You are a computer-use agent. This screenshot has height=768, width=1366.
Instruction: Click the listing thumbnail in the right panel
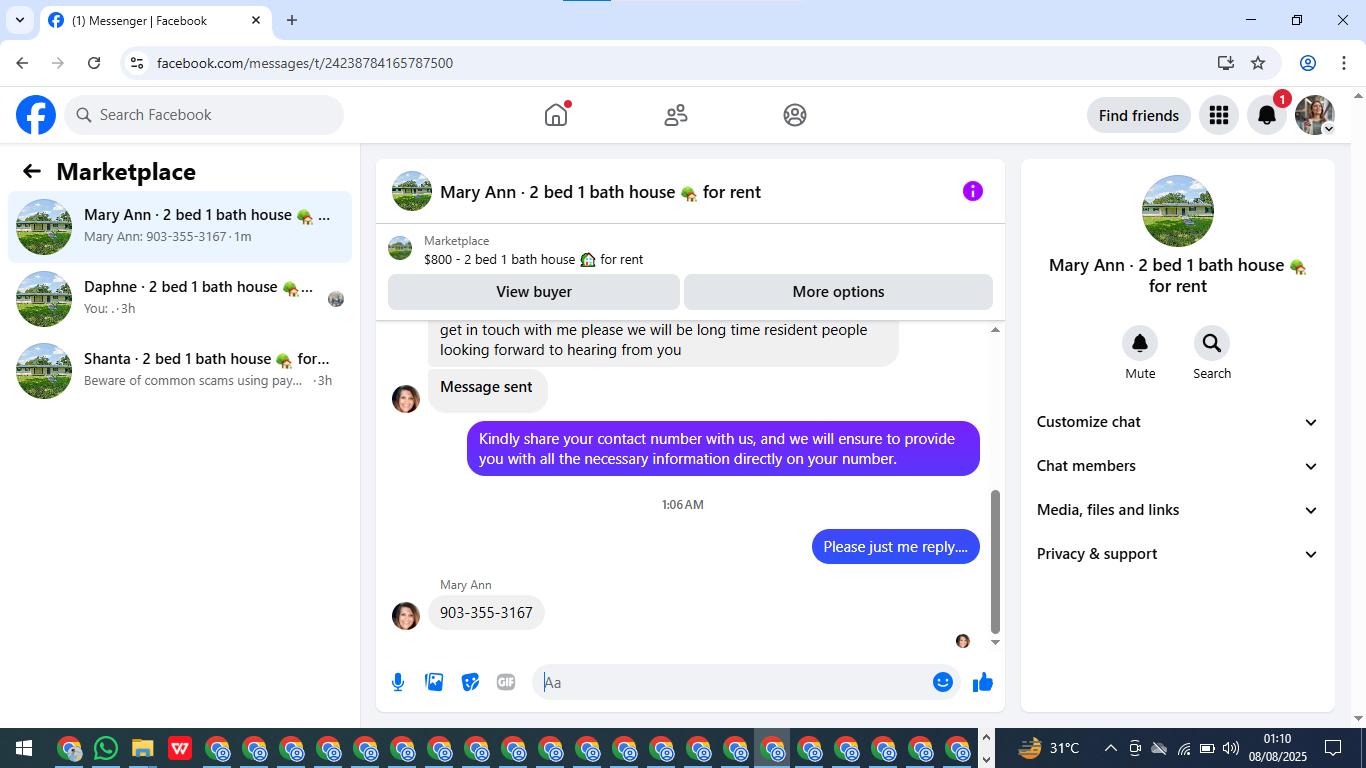point(1178,211)
